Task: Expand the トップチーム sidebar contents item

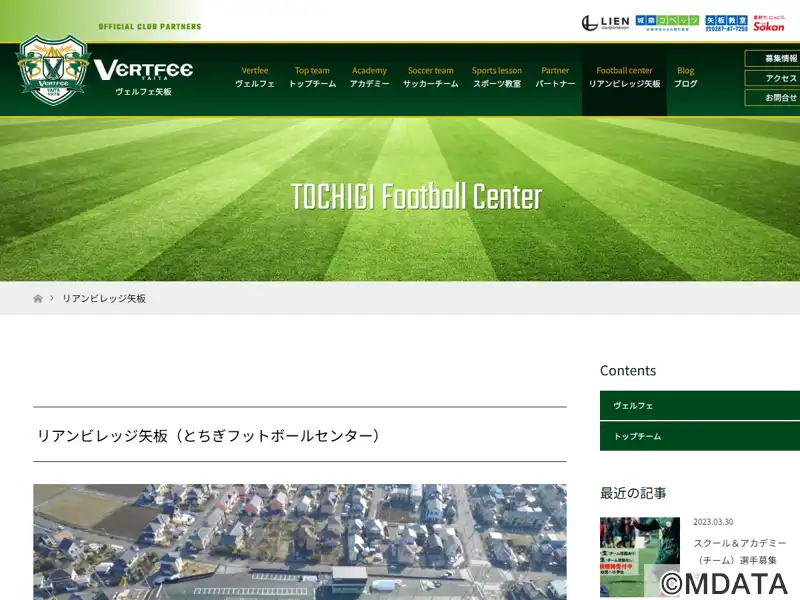Action: coord(700,436)
